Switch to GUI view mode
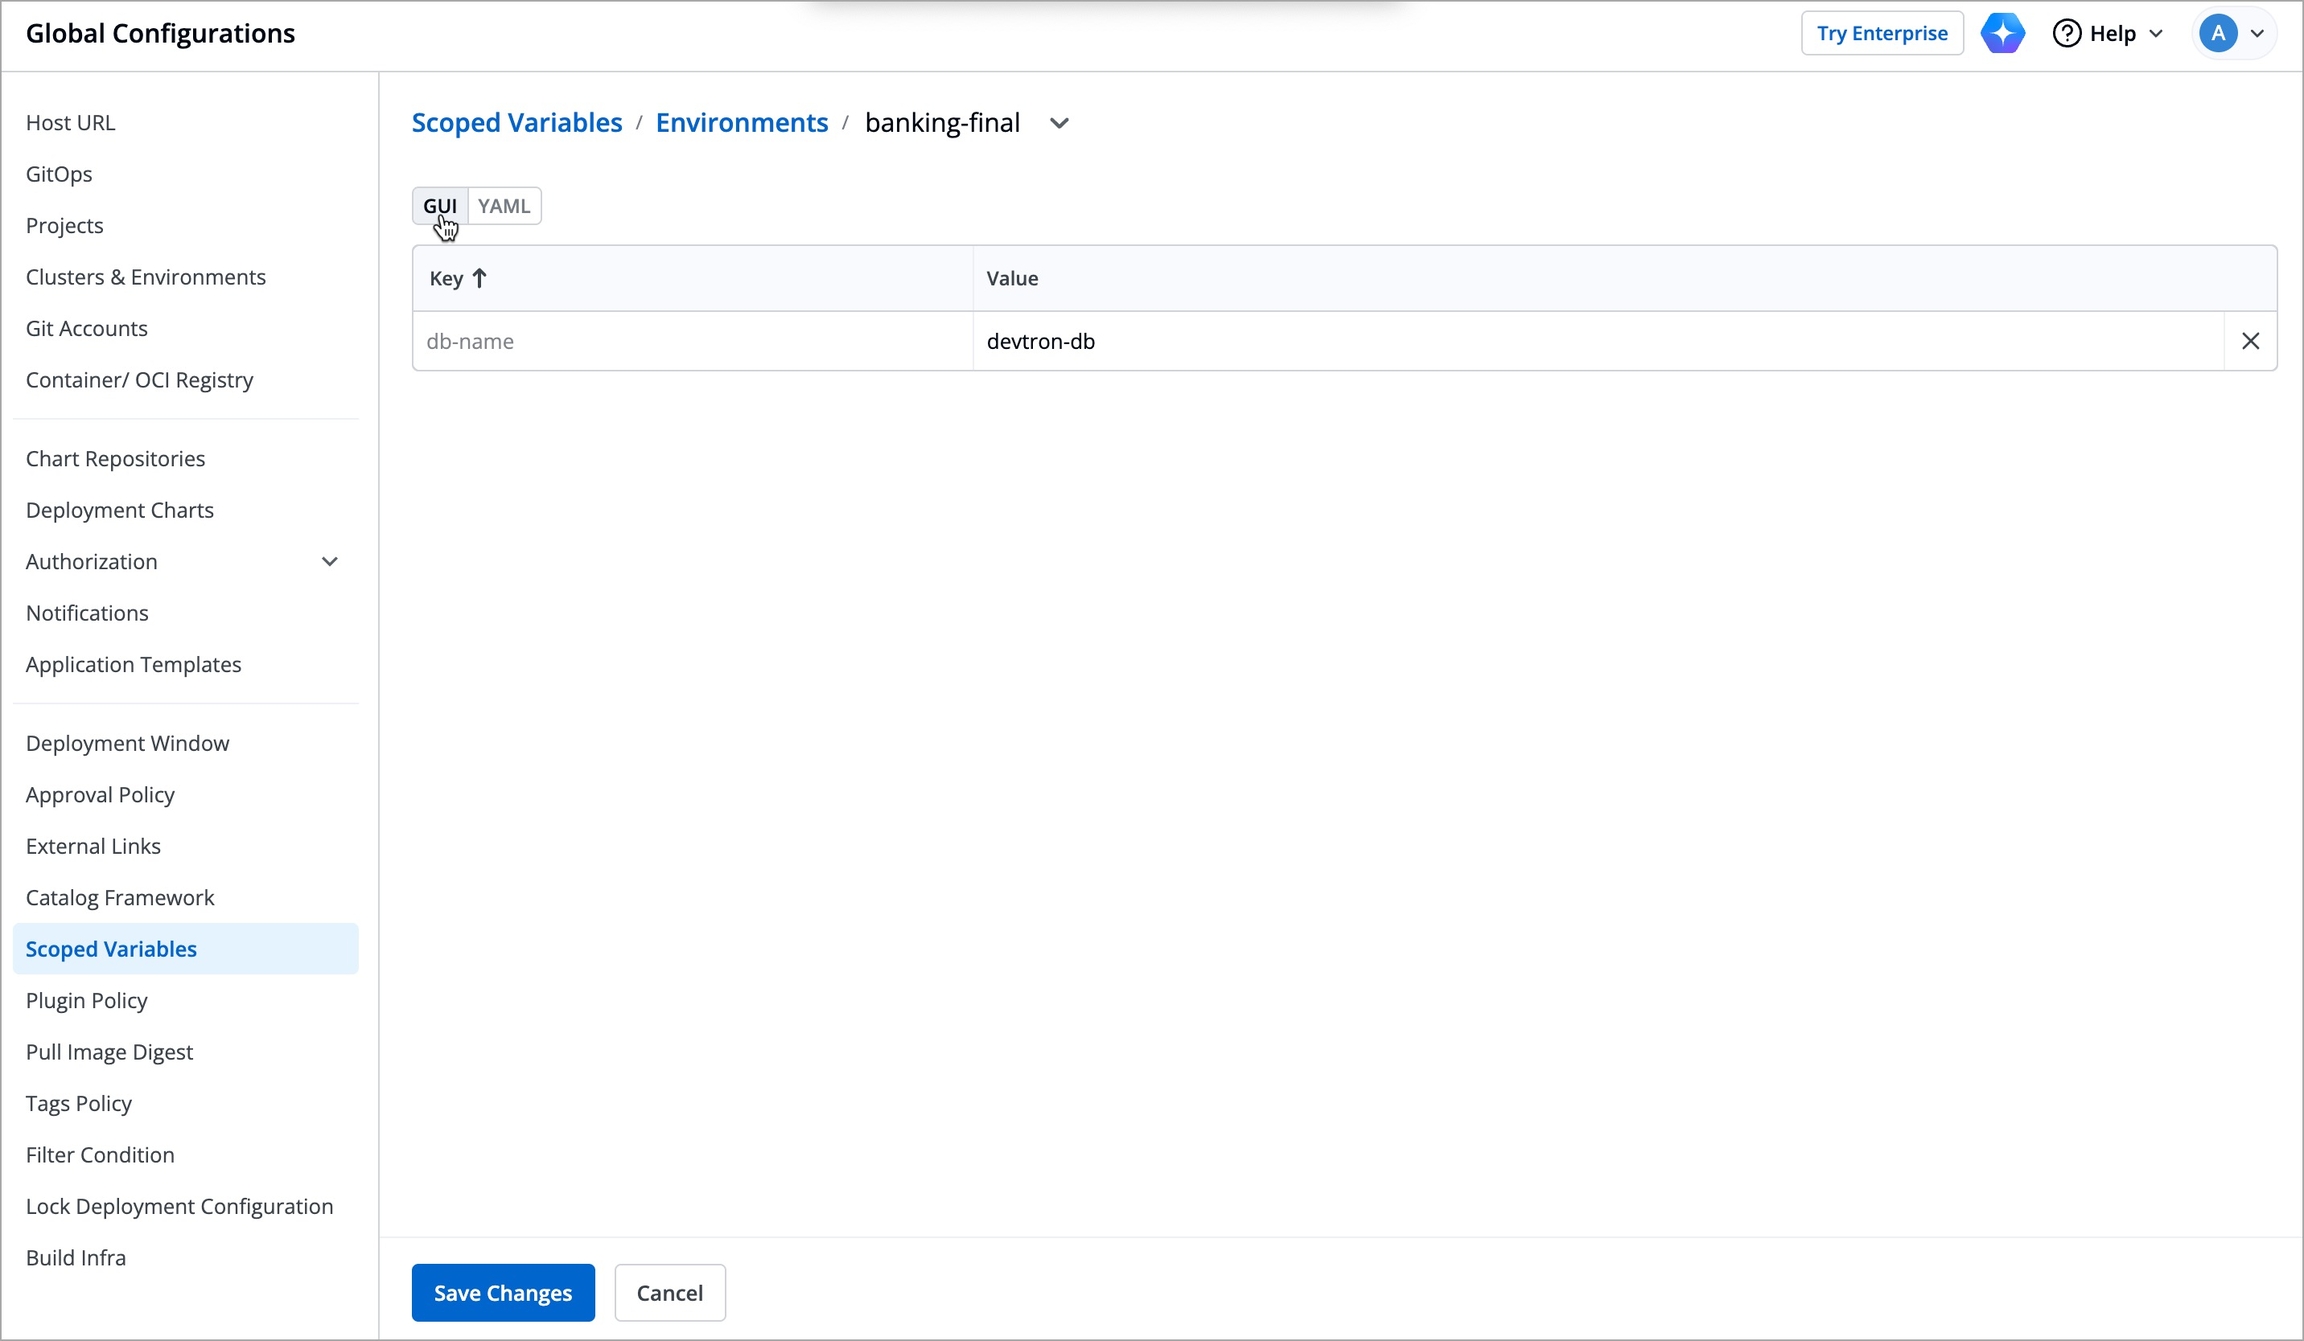Screen dimensions: 2304x1341 pyautogui.click(x=439, y=206)
